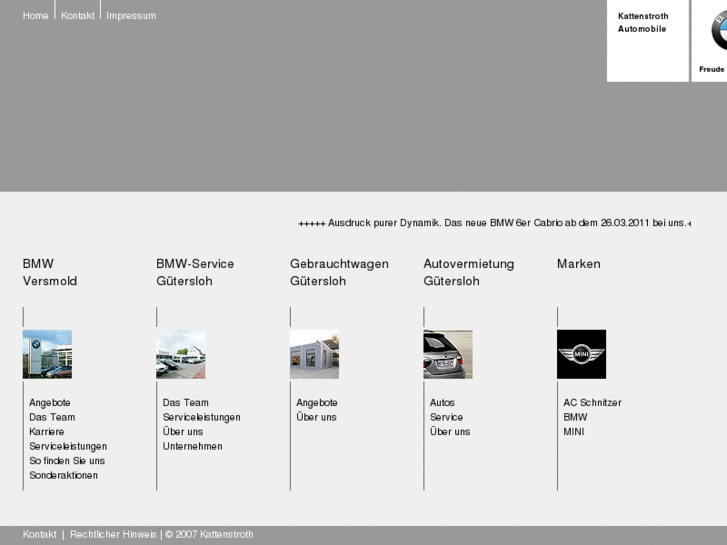This screenshot has height=545, width=727.
Task: Open the Gebrauchtwagen Gütersloh heading
Action: (339, 272)
